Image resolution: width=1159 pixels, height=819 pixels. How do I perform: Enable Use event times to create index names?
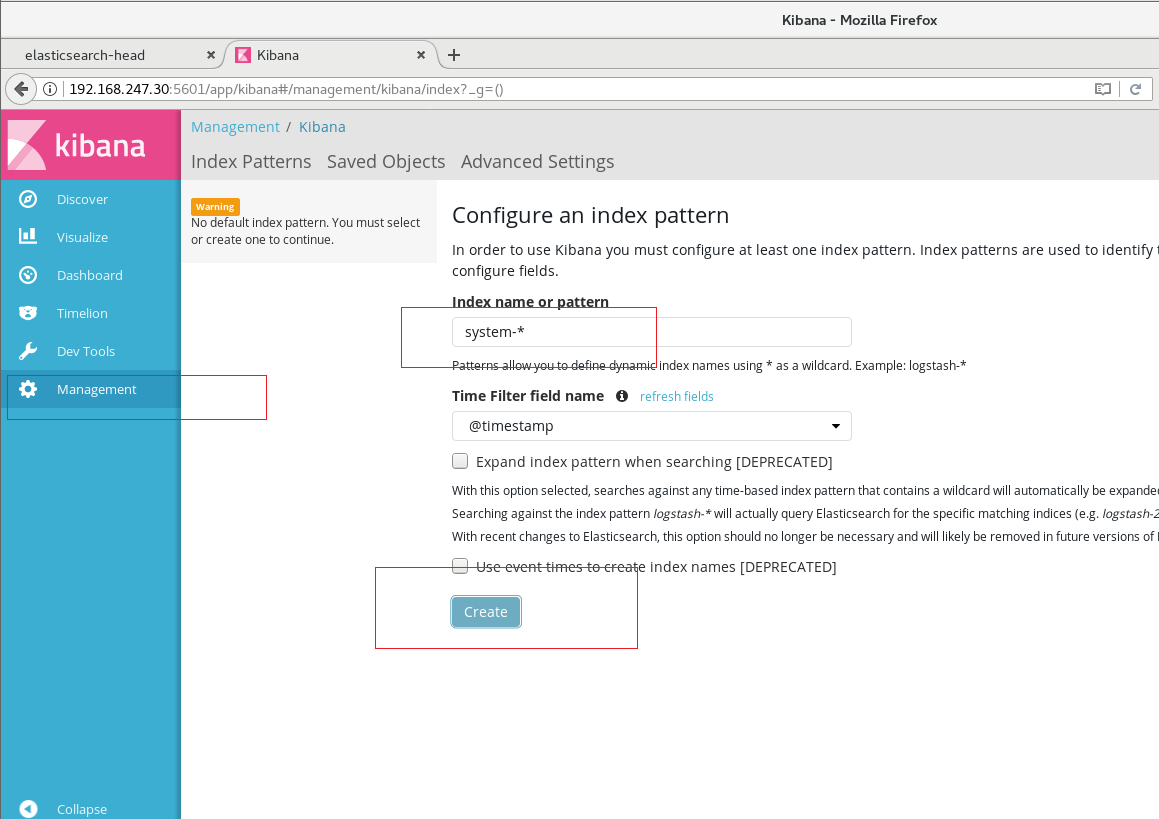(x=460, y=566)
